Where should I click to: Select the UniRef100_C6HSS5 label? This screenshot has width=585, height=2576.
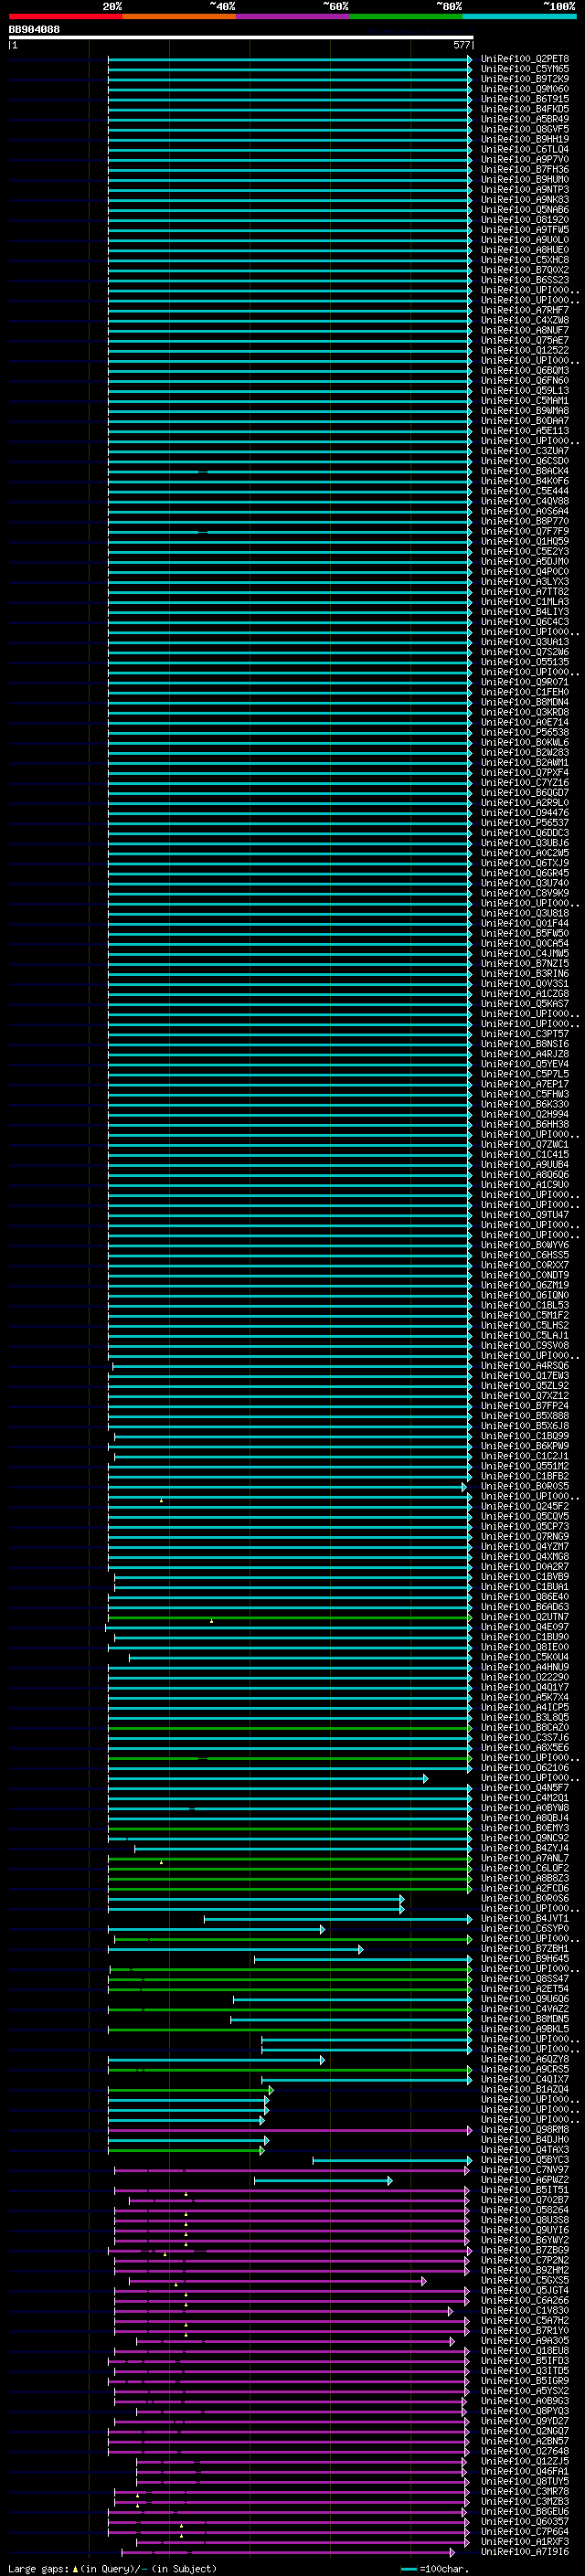click(x=525, y=1255)
